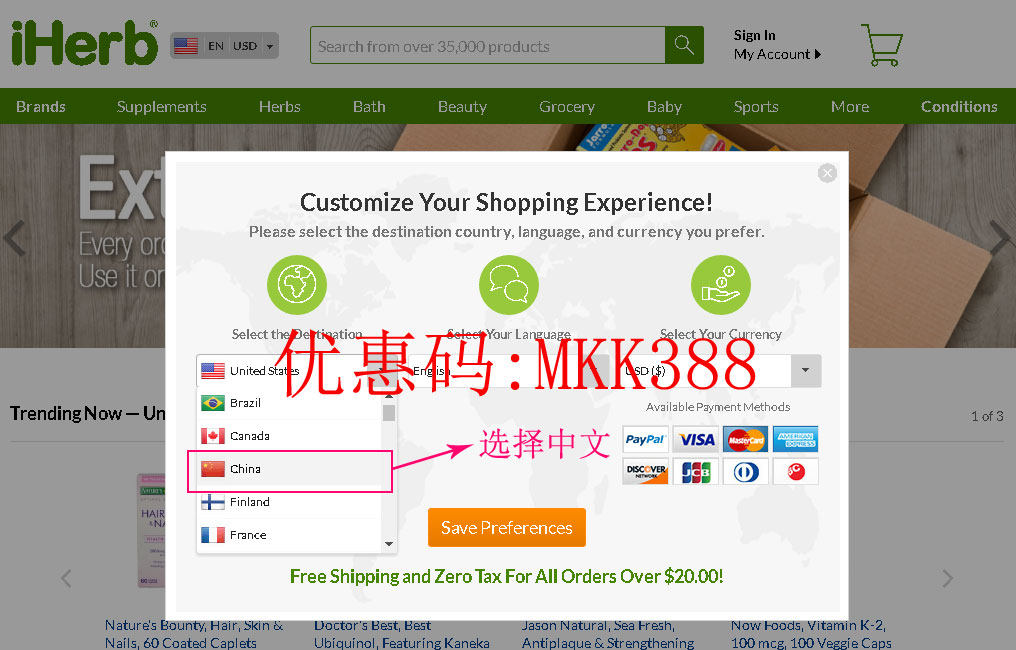Open the Beauty navigation menu
The width and height of the screenshot is (1016, 650).
[x=462, y=106]
